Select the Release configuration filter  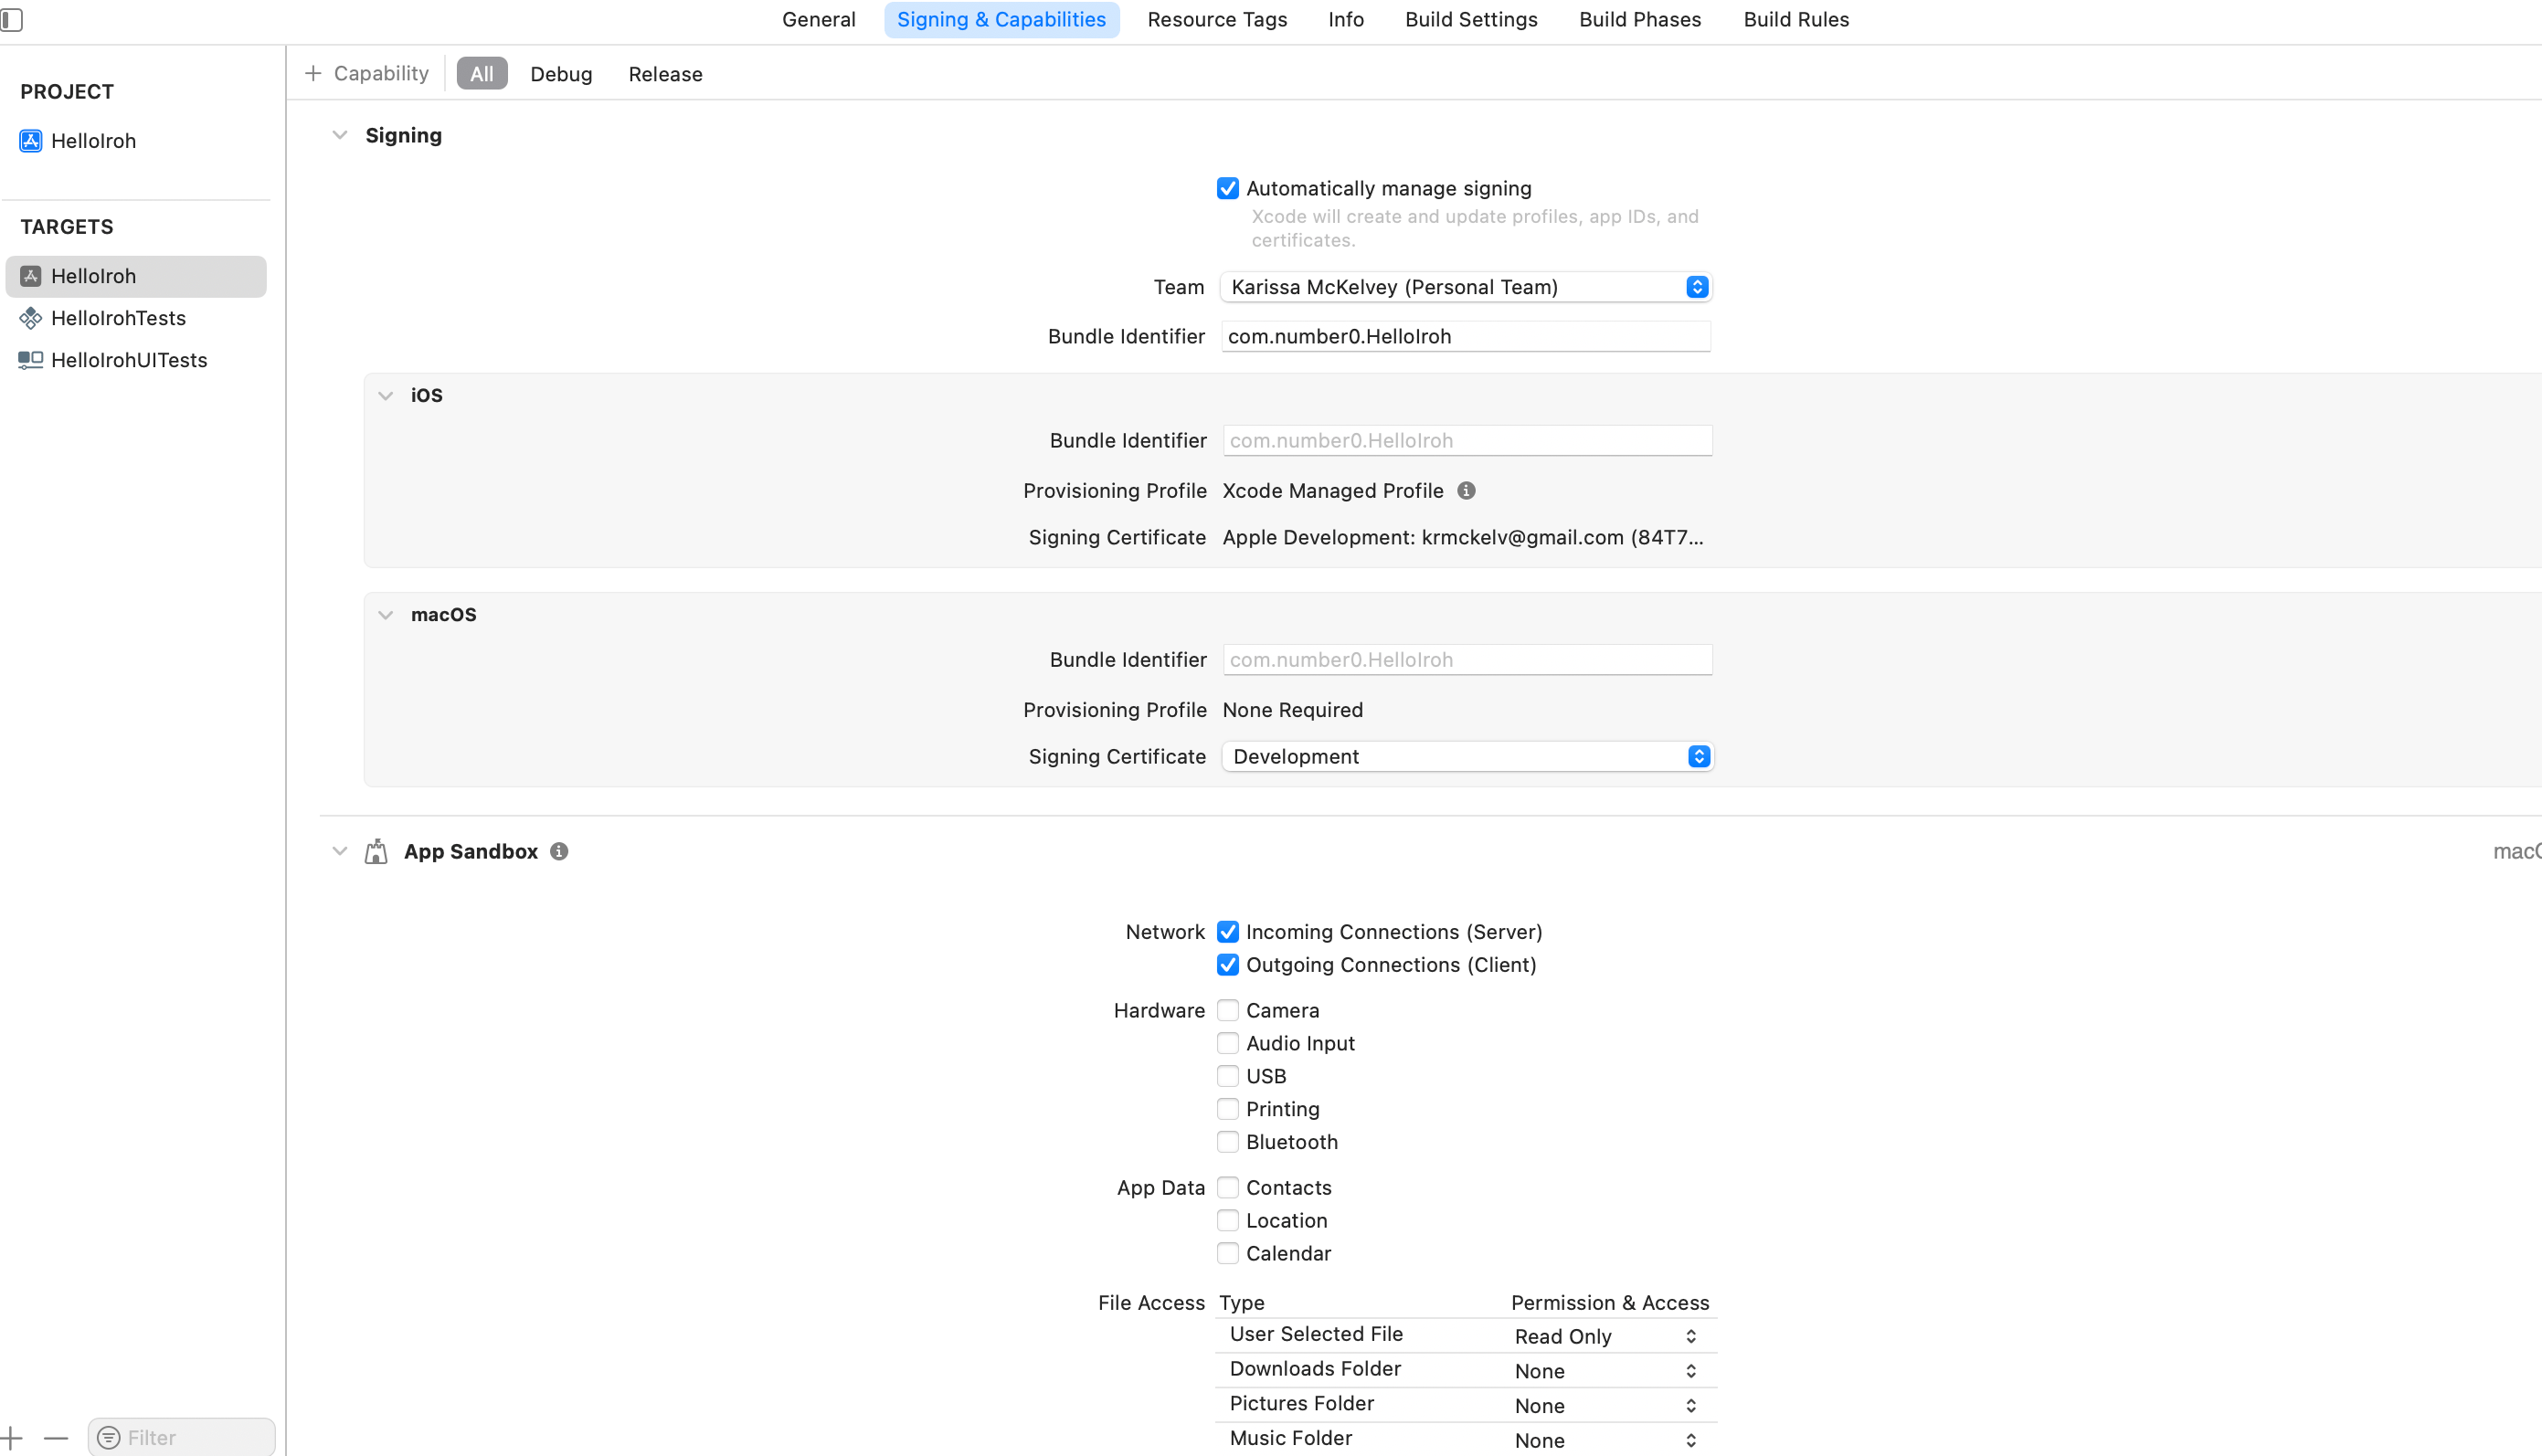tap(665, 74)
